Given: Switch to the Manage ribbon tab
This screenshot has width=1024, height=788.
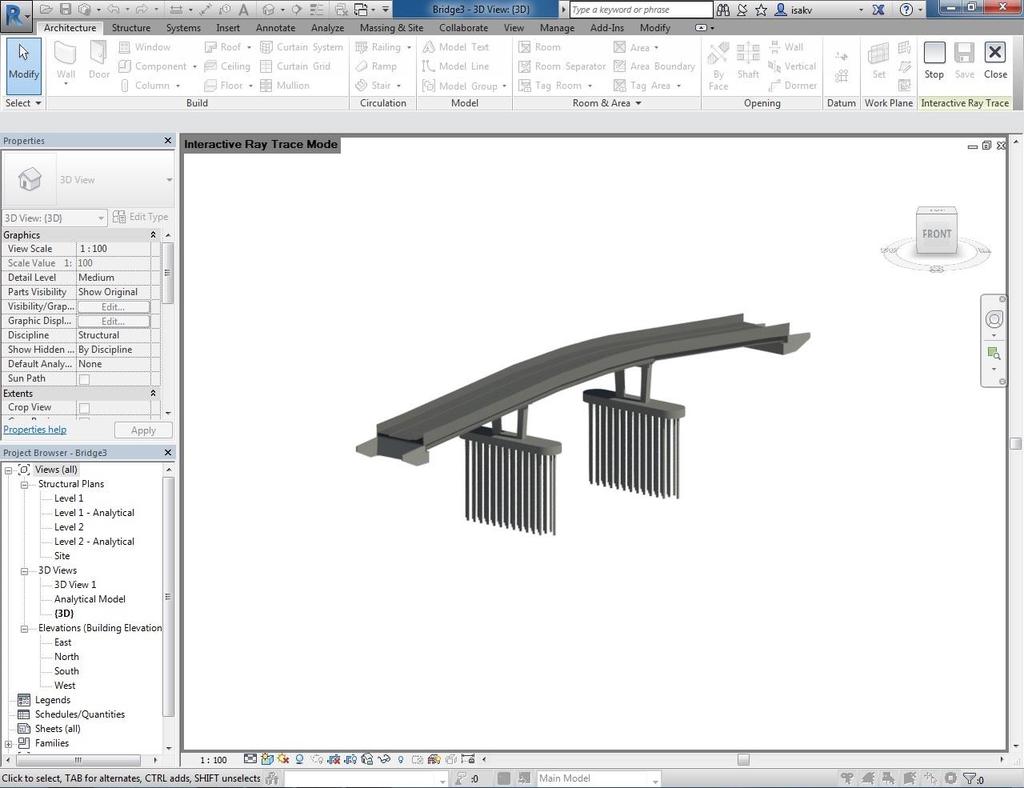Looking at the screenshot, I should point(557,27).
